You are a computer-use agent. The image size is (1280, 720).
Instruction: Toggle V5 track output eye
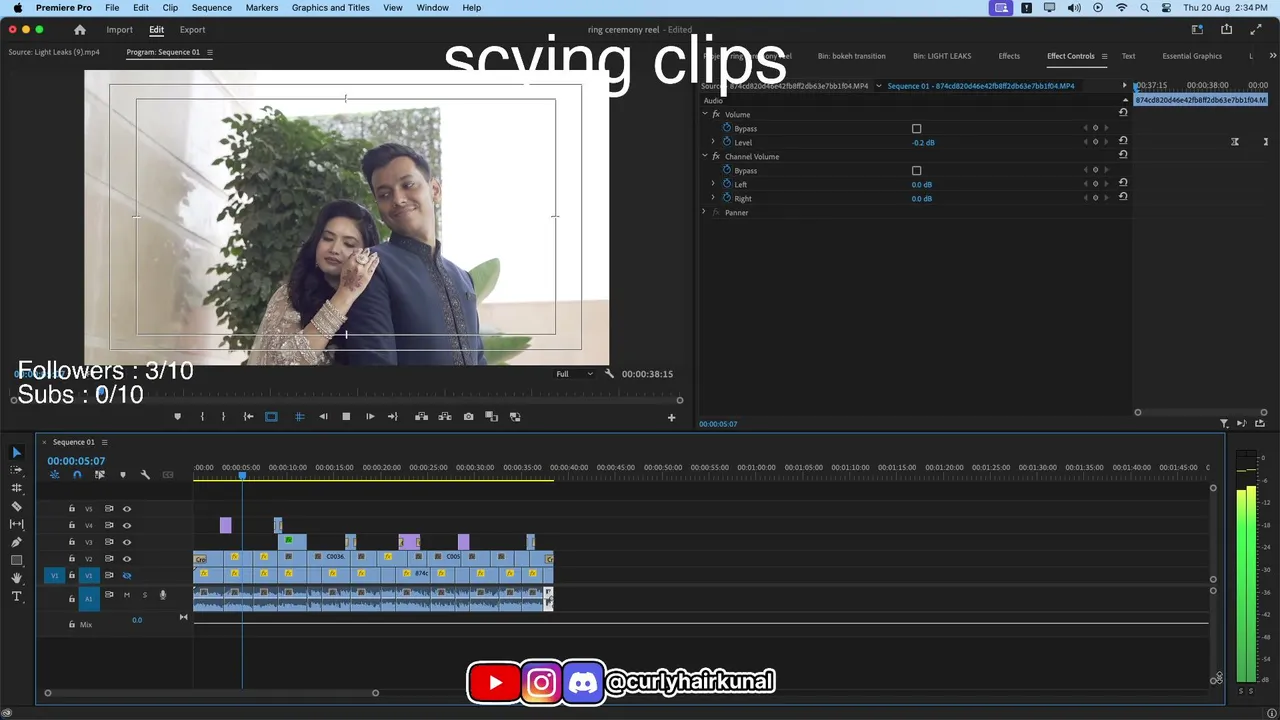click(127, 509)
